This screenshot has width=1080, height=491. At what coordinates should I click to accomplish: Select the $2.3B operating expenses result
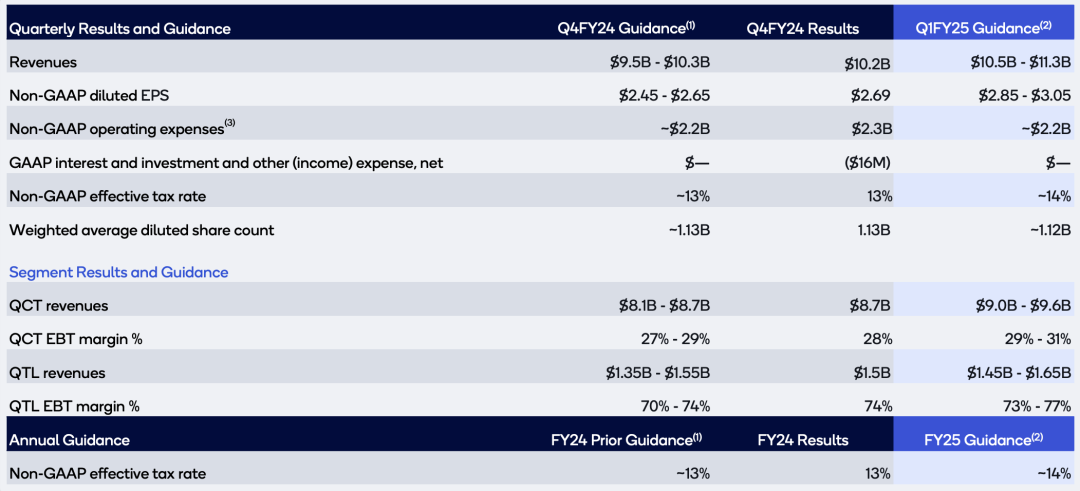tap(870, 130)
